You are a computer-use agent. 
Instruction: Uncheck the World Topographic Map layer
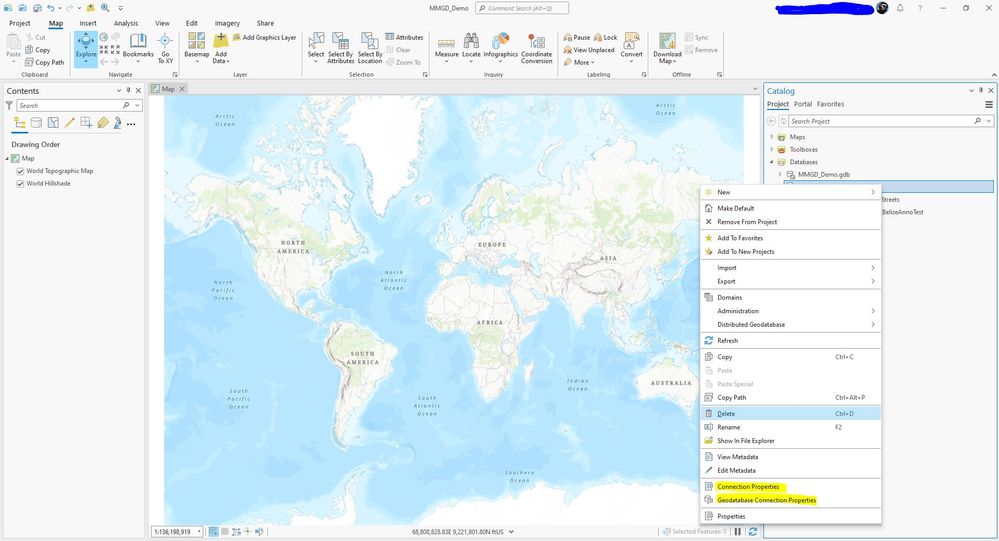(x=20, y=171)
